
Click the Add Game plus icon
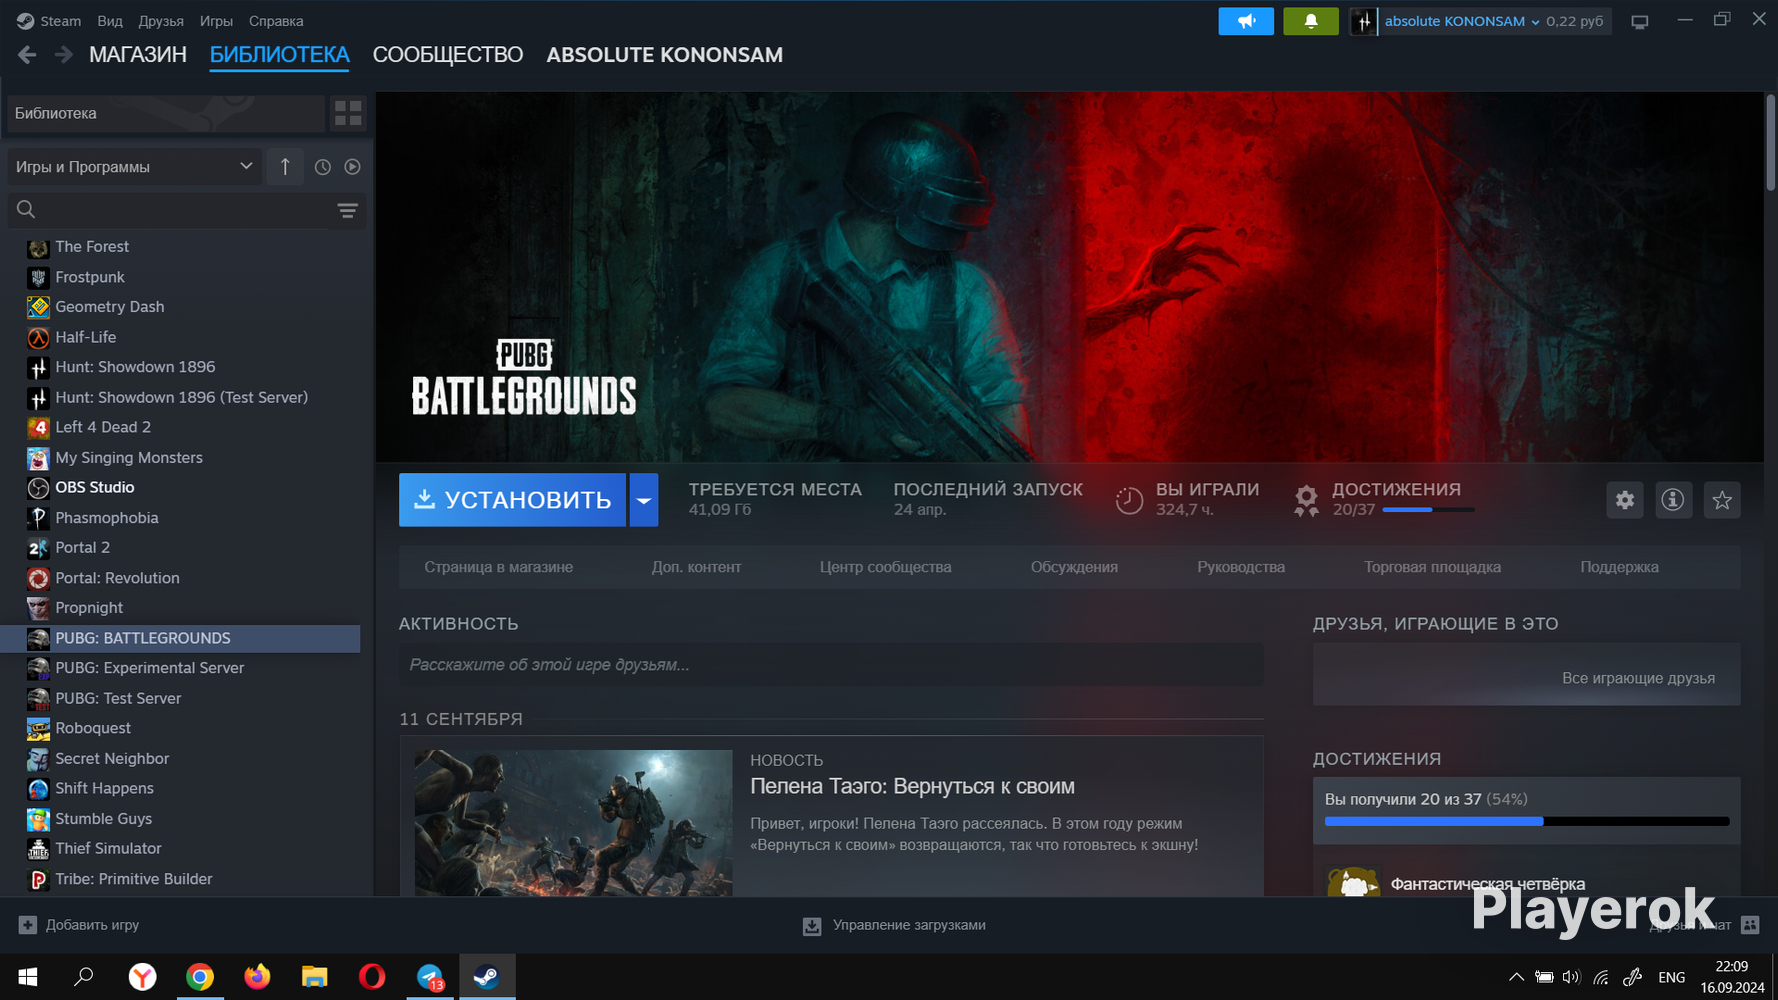(28, 925)
